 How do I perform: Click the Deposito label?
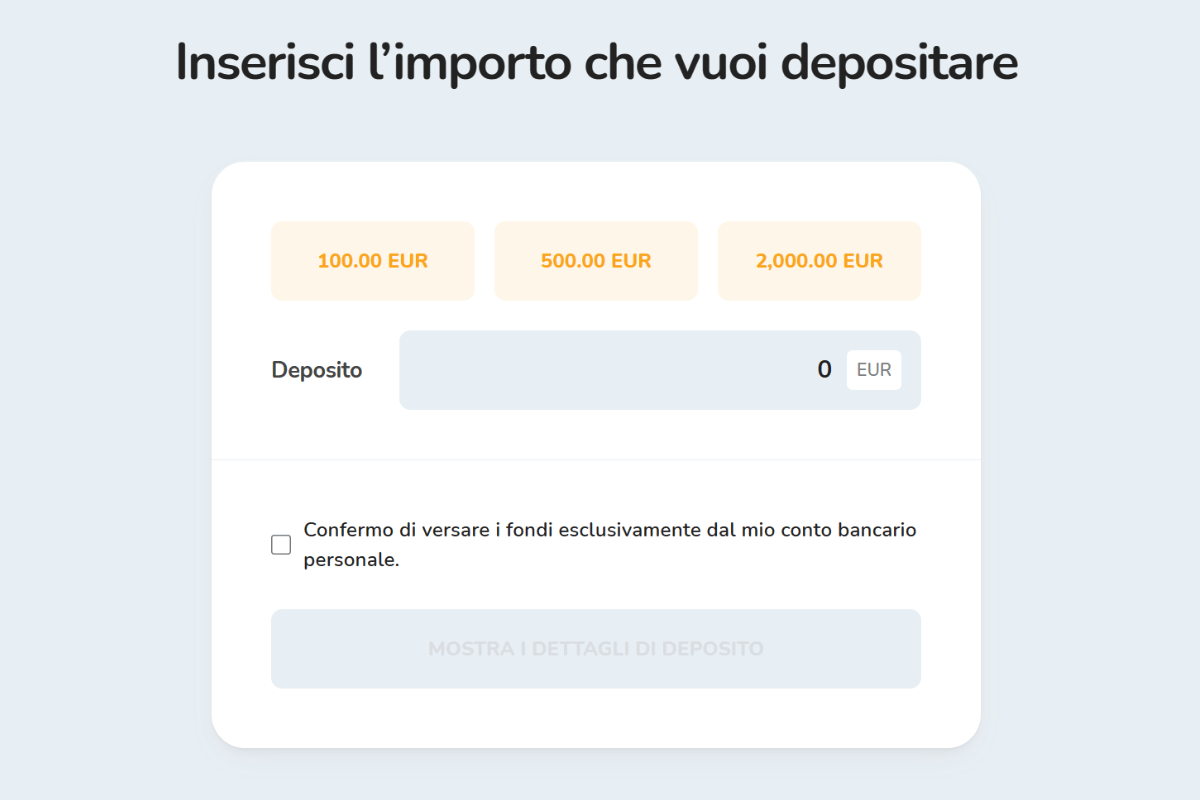316,369
